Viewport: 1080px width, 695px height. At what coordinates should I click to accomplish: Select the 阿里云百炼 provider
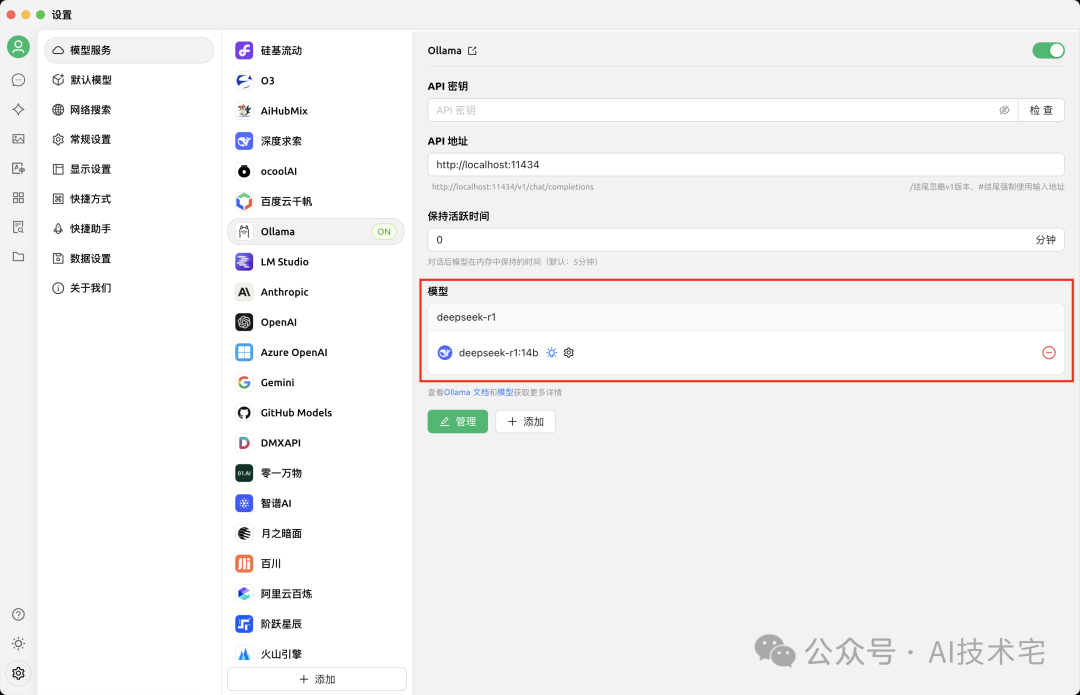point(316,594)
